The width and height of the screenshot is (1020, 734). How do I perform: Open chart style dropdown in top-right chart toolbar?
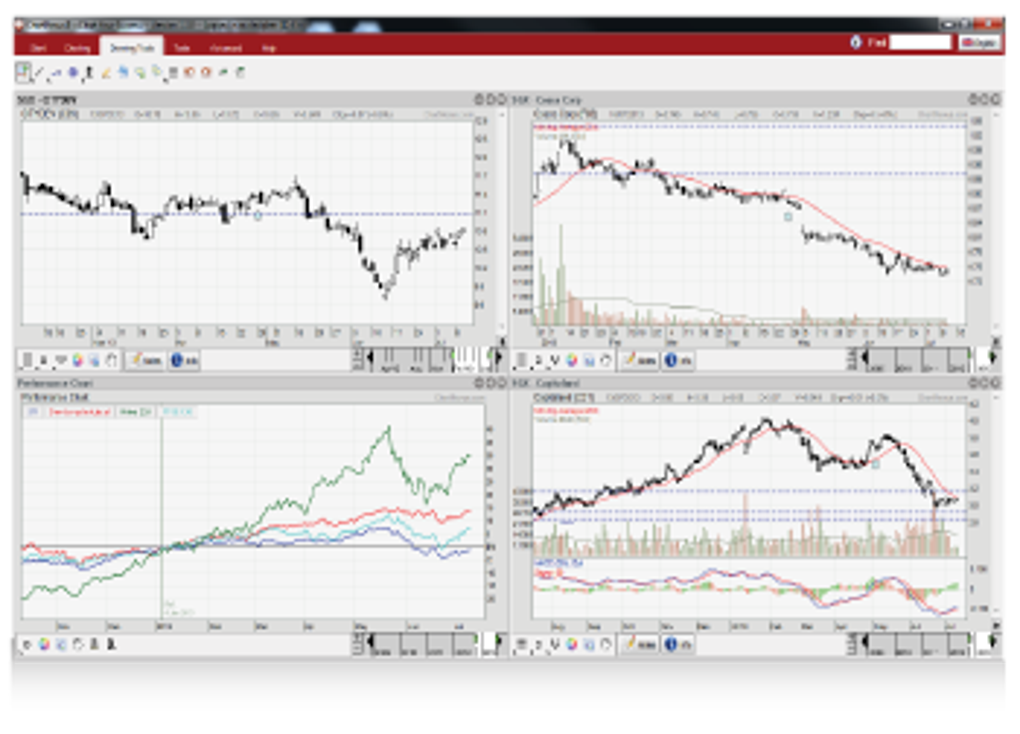(x=522, y=360)
